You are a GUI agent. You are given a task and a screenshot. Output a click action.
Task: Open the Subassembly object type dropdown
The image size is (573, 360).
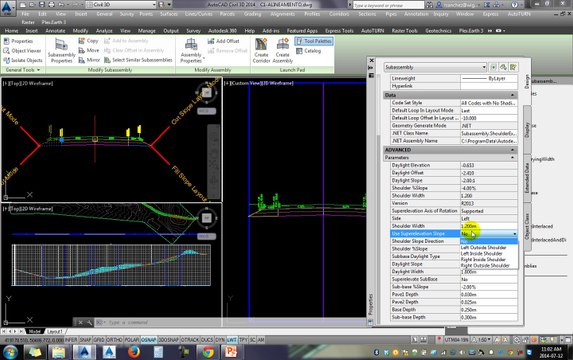435,67
